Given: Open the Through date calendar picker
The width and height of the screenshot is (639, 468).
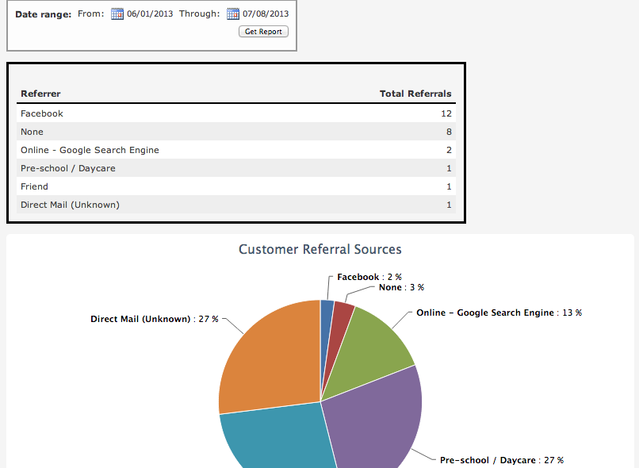Looking at the screenshot, I should (233, 14).
